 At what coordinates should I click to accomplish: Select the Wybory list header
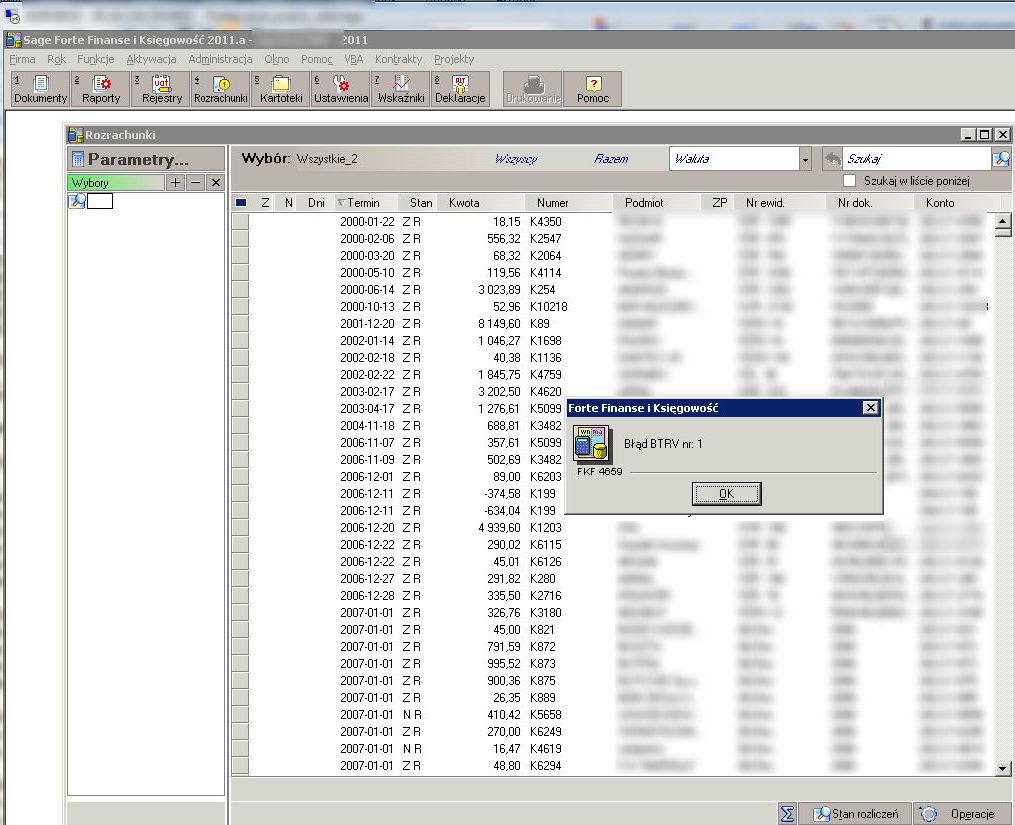116,183
